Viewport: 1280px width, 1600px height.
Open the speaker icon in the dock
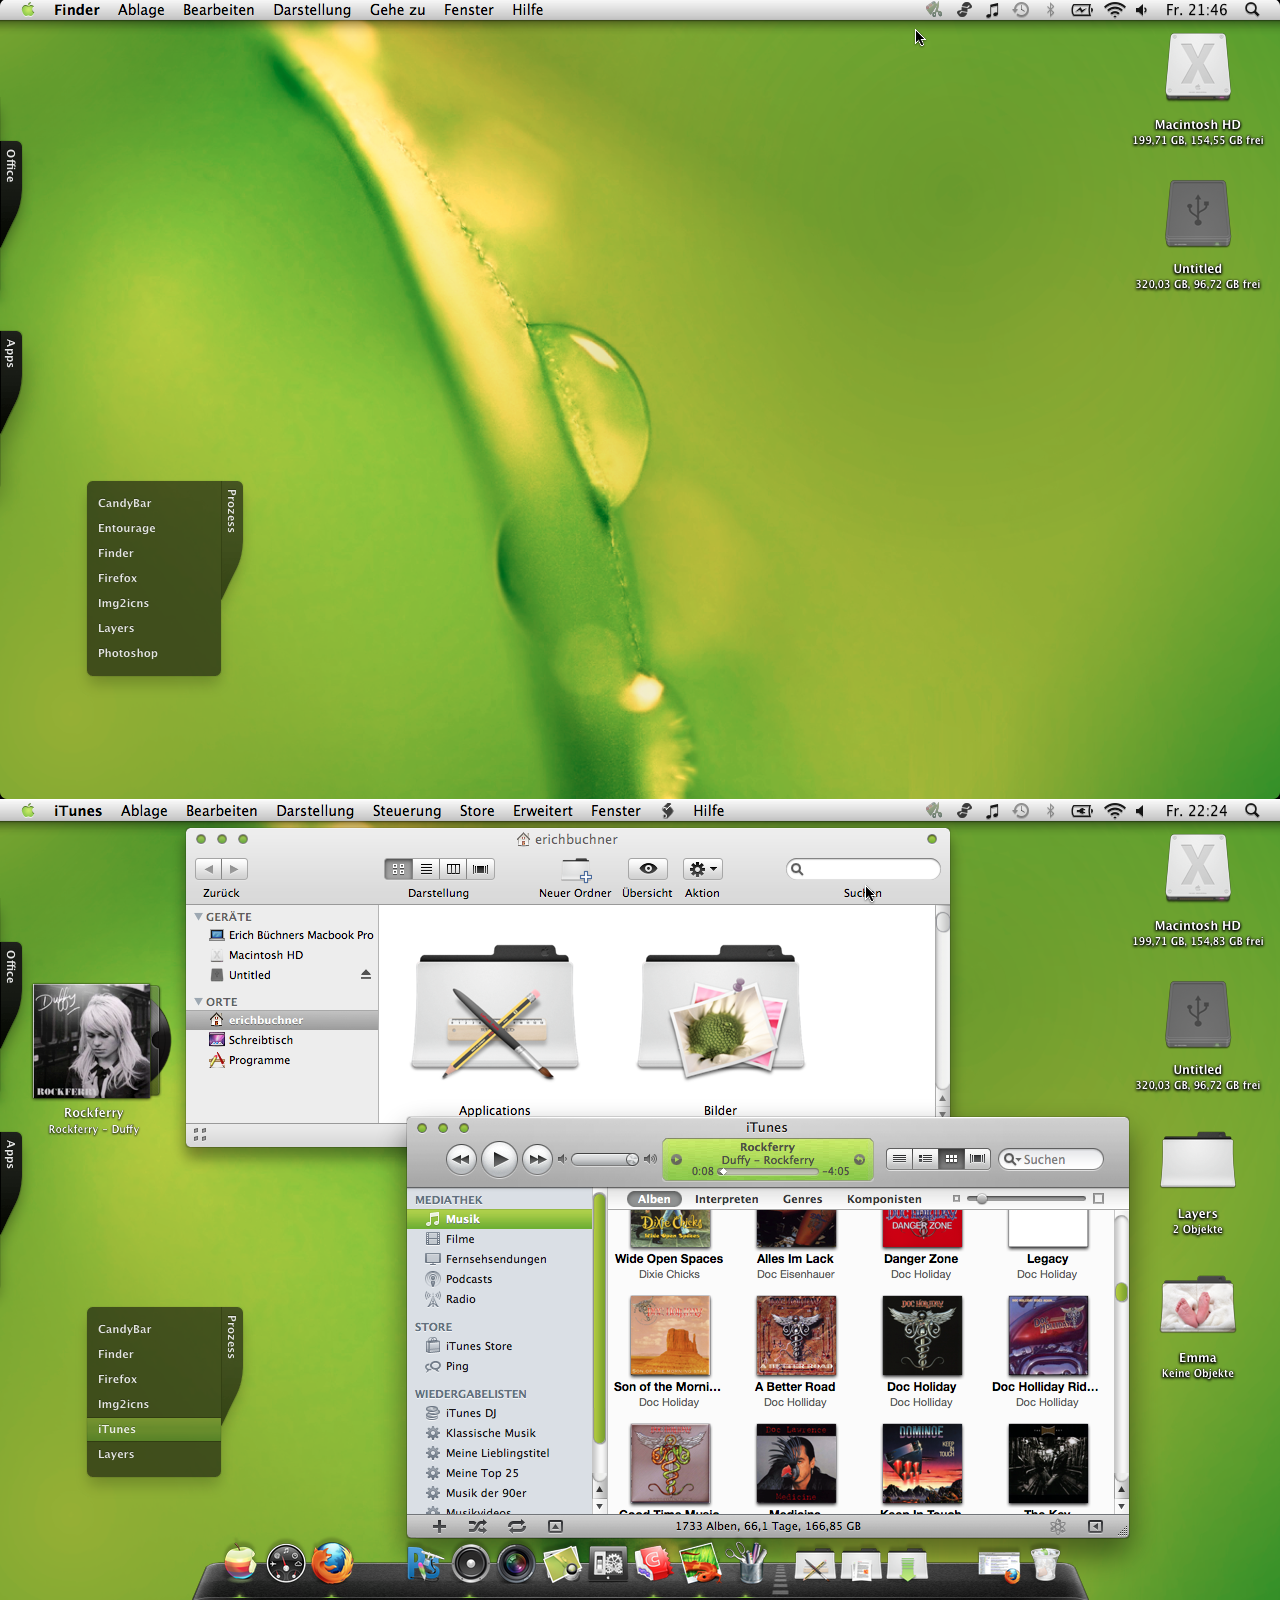[470, 1564]
